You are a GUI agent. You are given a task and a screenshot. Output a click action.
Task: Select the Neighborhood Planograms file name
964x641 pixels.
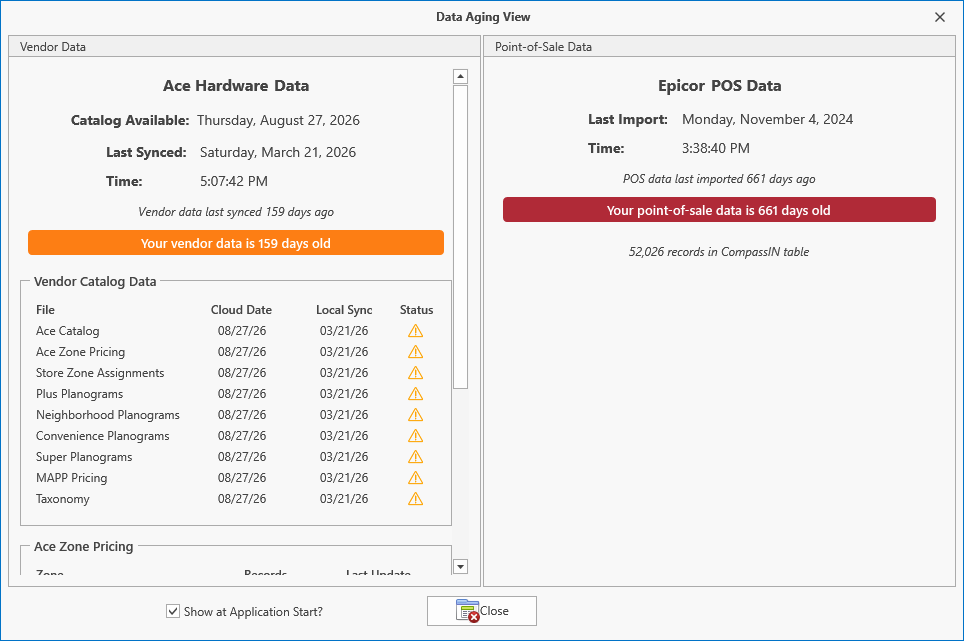pyautogui.click(x=108, y=415)
